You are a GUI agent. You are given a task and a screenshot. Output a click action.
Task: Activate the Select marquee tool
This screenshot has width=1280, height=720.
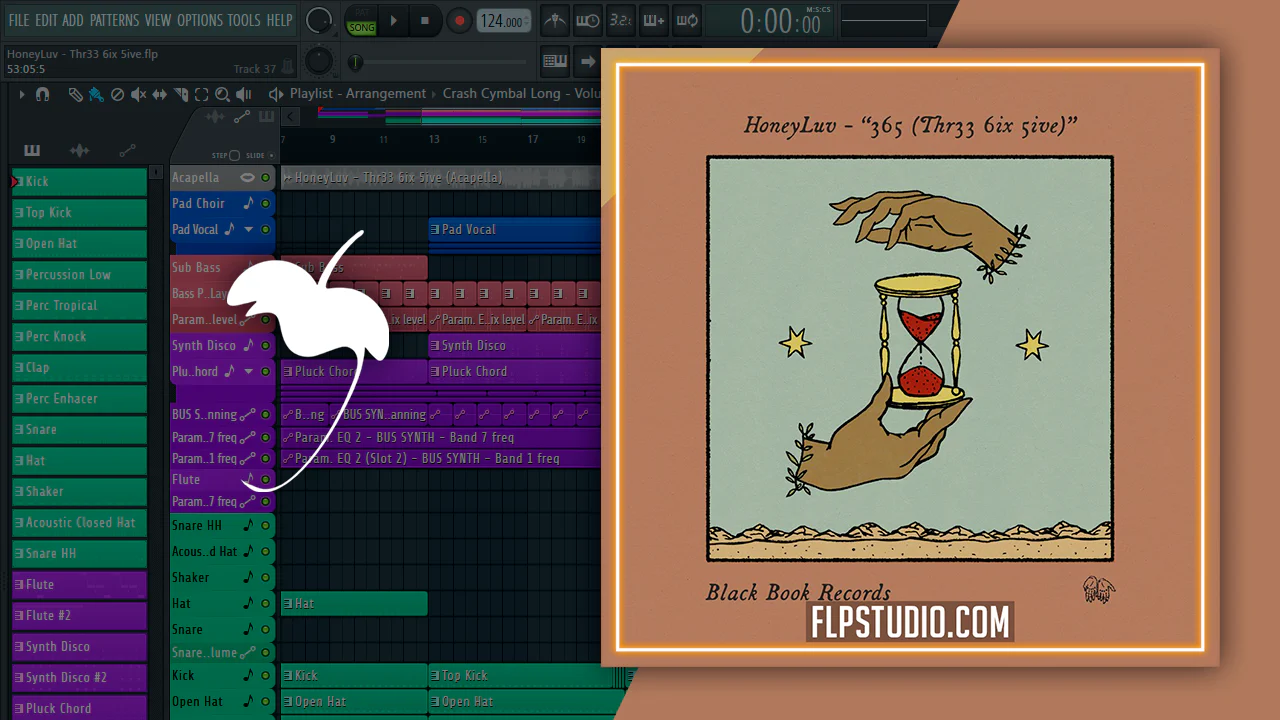point(201,94)
